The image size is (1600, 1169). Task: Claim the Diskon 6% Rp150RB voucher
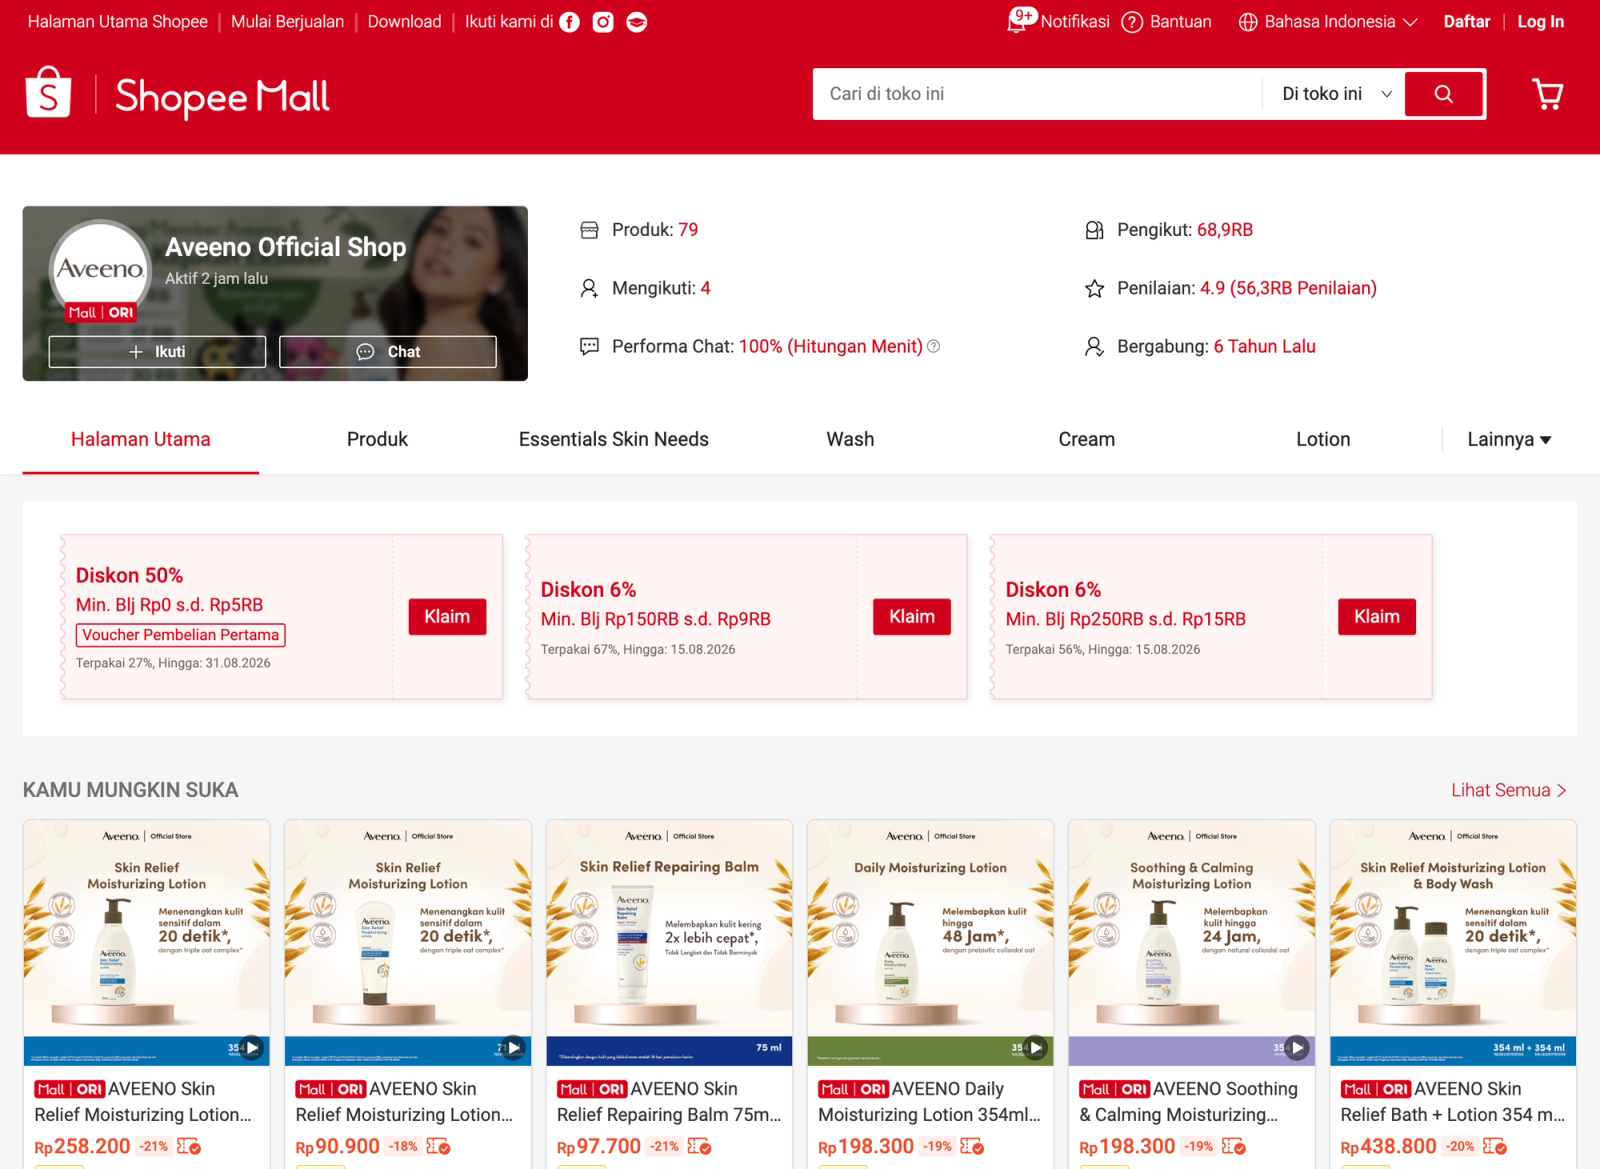(912, 617)
